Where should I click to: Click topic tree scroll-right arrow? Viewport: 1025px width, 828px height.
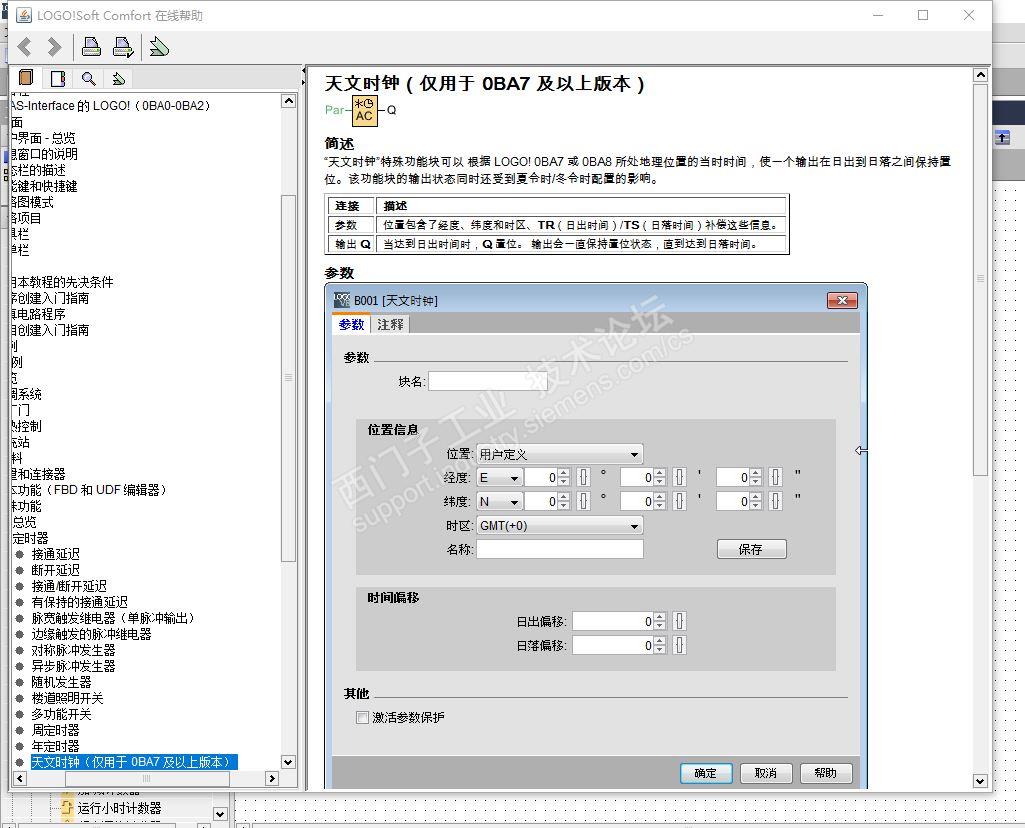tap(272, 778)
